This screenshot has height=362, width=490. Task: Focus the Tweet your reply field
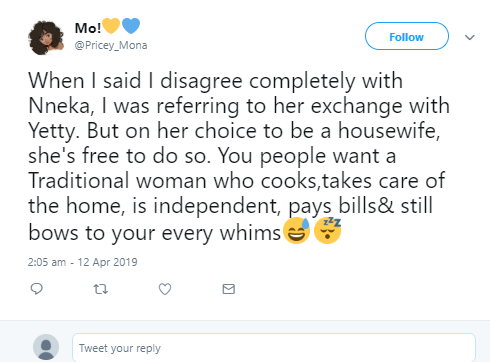[274, 347]
